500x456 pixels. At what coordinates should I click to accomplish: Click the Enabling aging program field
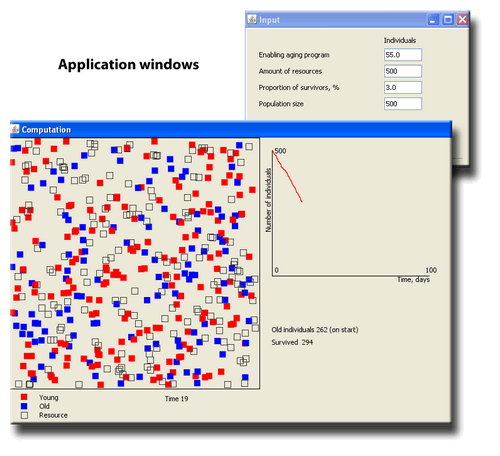(403, 55)
